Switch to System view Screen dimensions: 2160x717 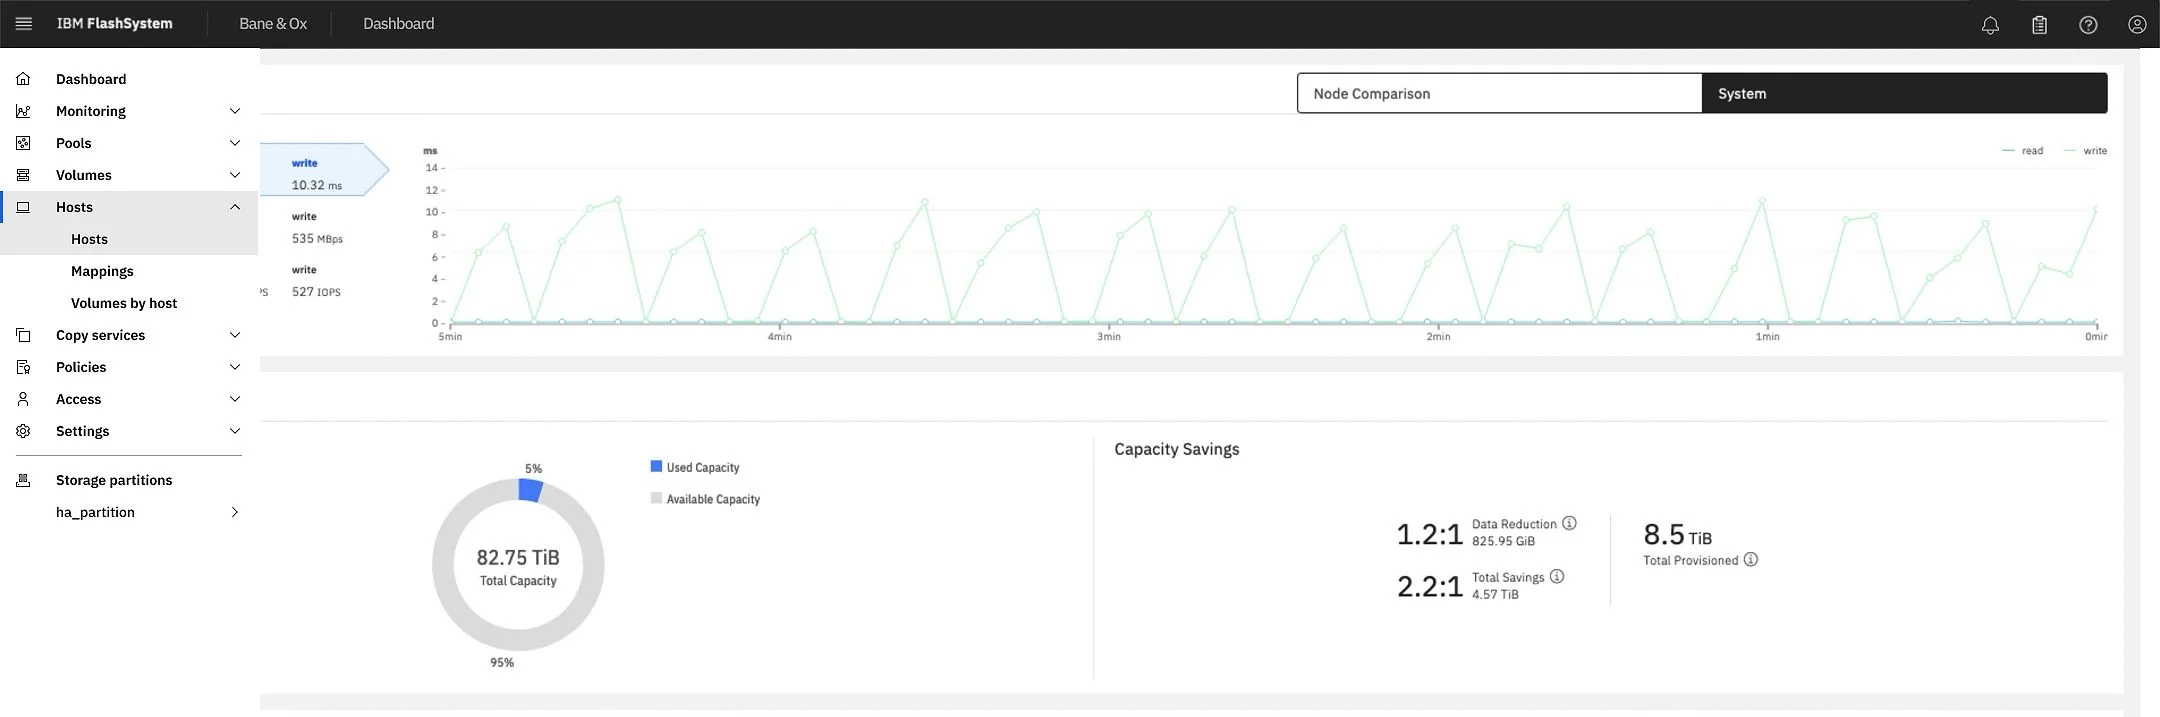click(1905, 93)
